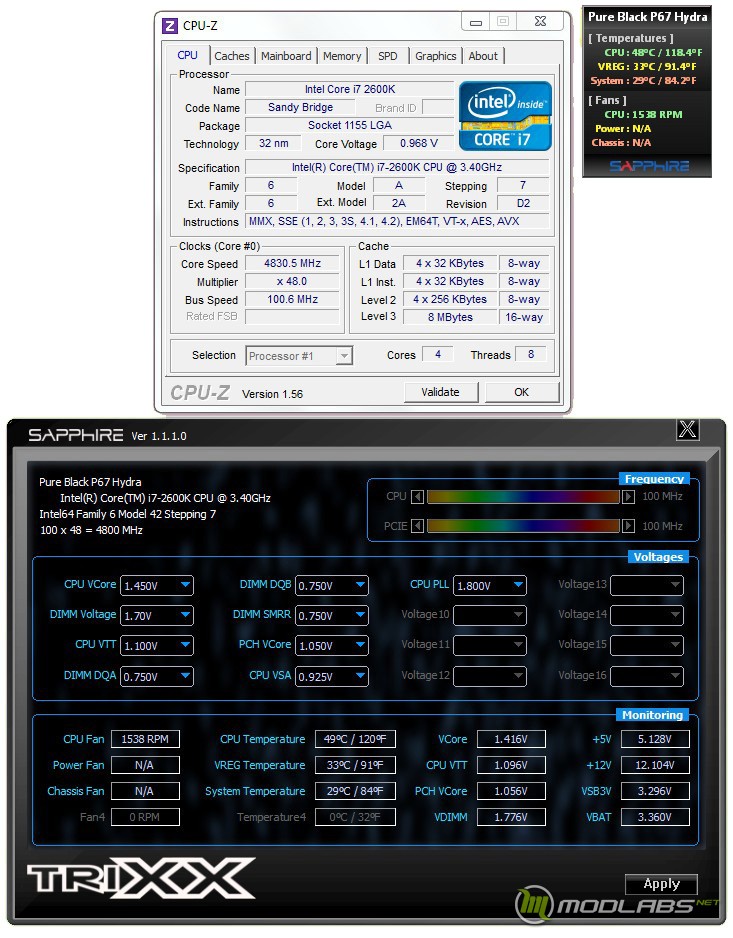Click the VDIMM 1.776V monitoring value
This screenshot has height=938, width=733.
coord(511,817)
